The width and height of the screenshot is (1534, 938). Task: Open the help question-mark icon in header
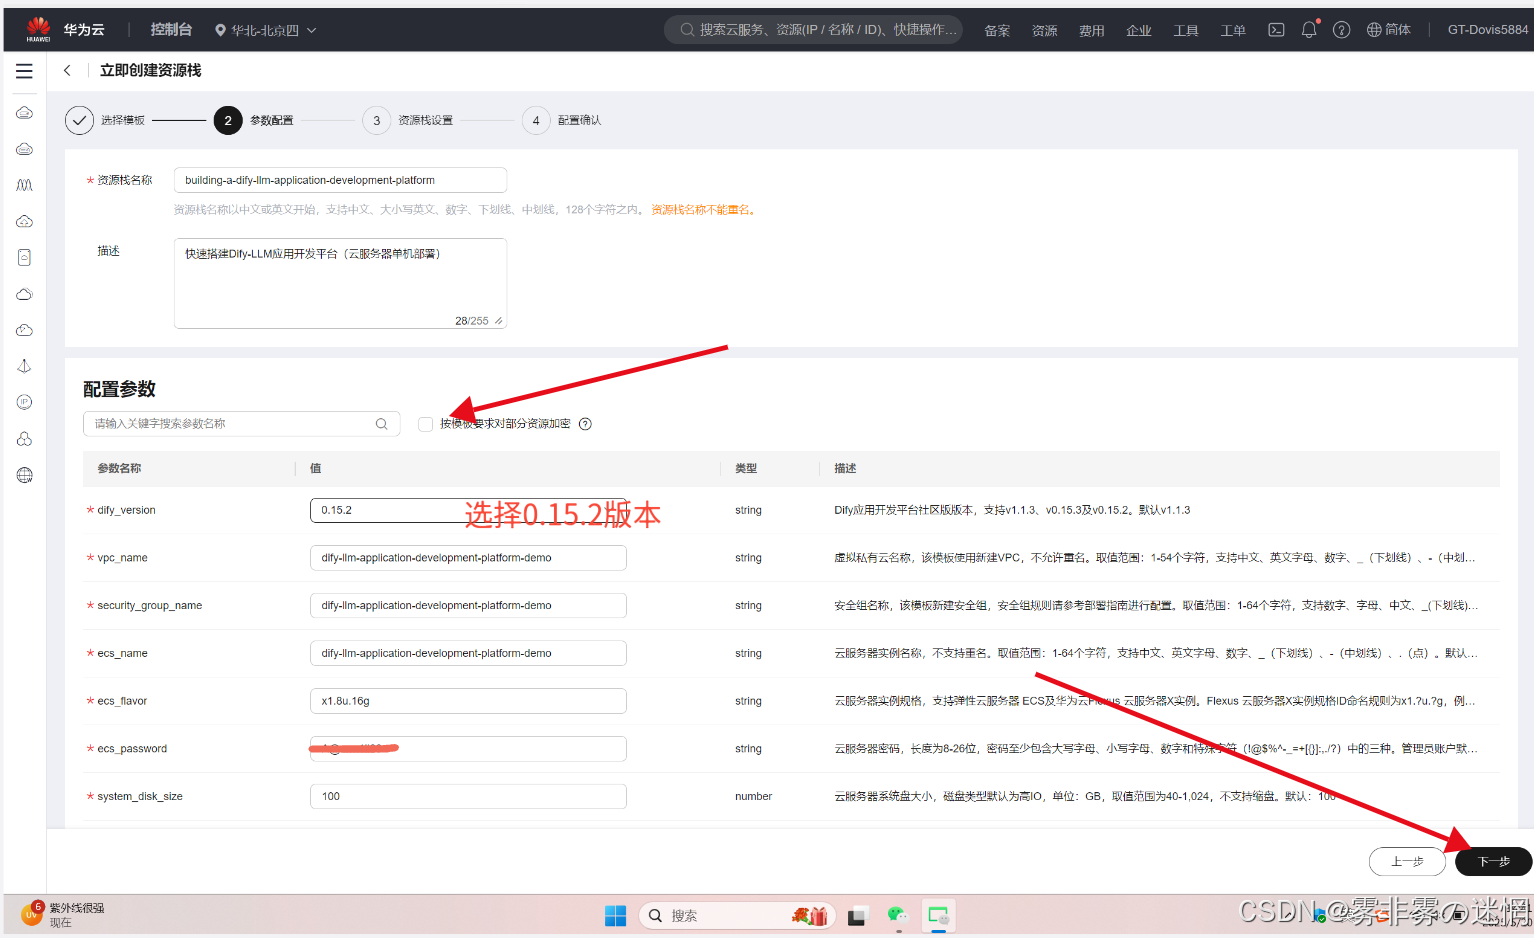coord(1342,30)
